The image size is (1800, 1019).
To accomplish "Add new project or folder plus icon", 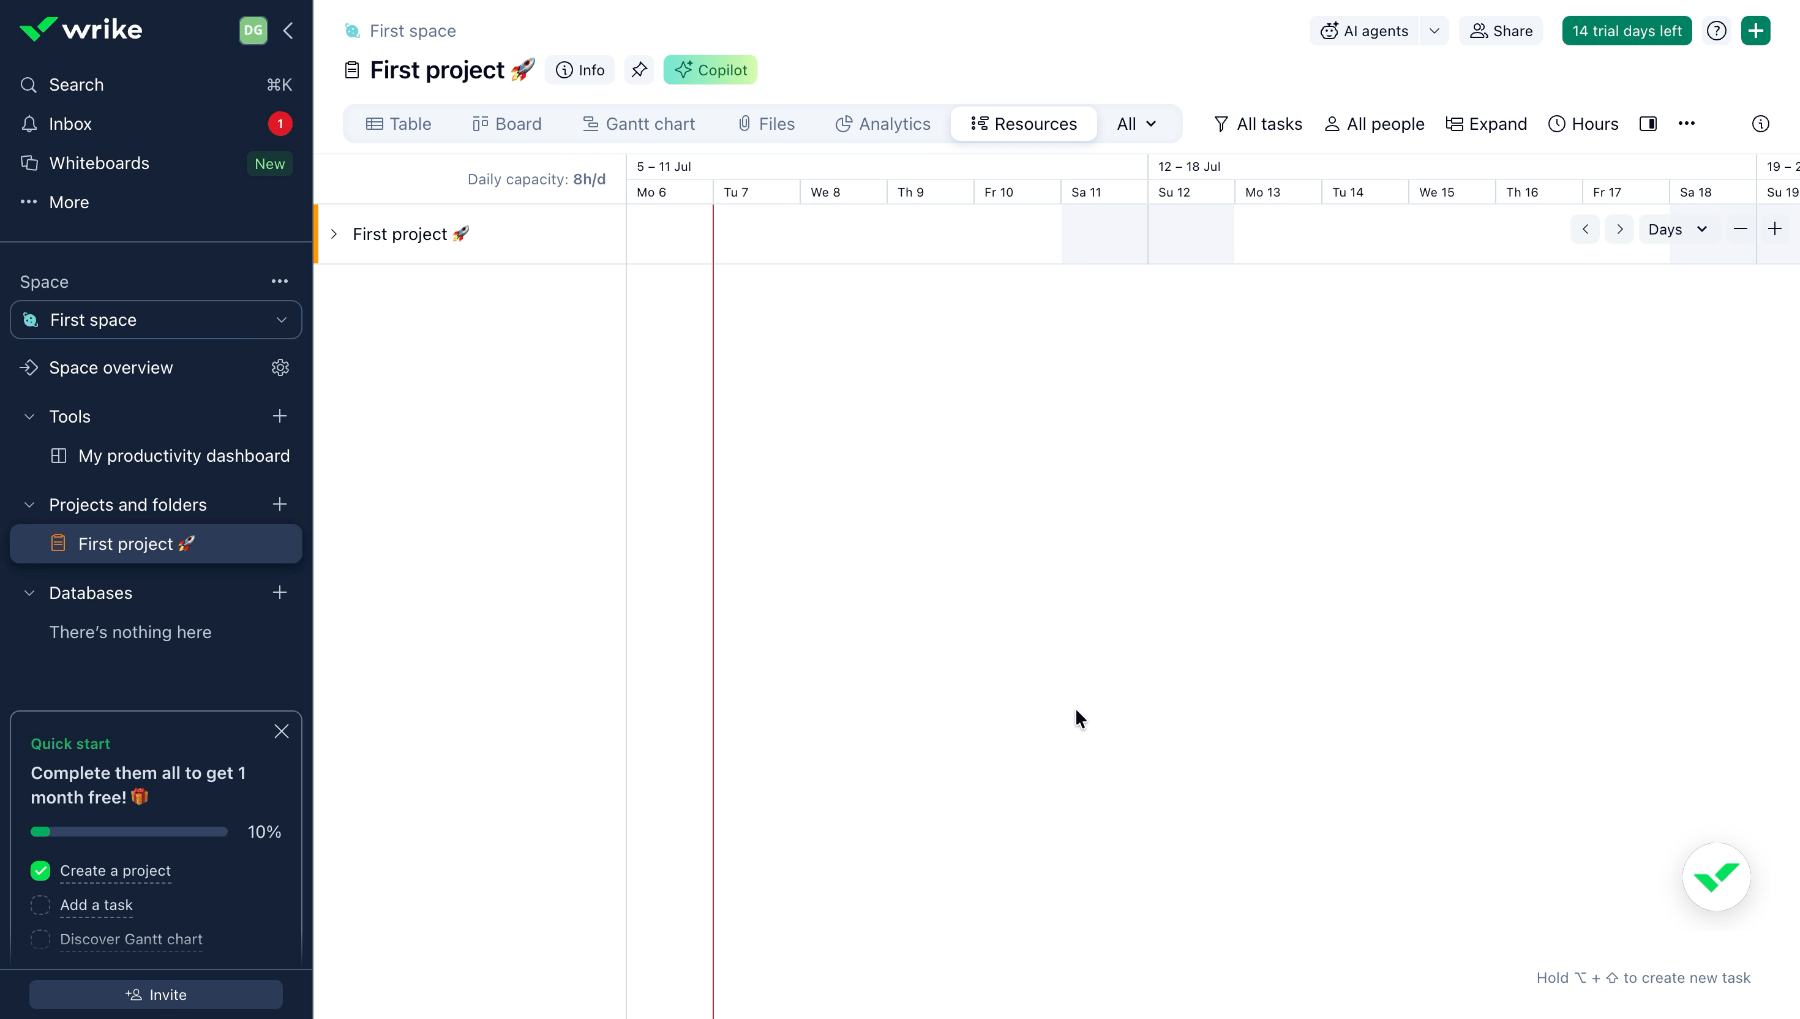I will pyautogui.click(x=280, y=505).
